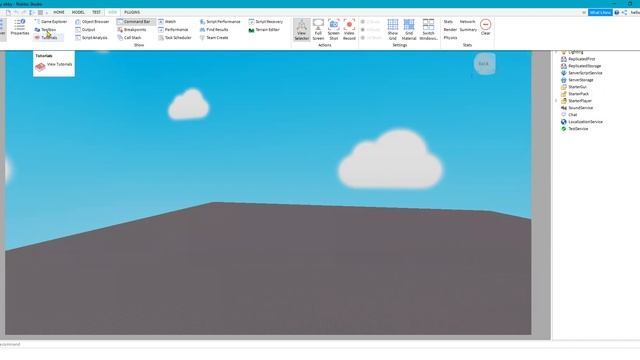Click the share icon beside help
This screenshot has height=360, width=640.
pyautogui.click(x=624, y=13)
